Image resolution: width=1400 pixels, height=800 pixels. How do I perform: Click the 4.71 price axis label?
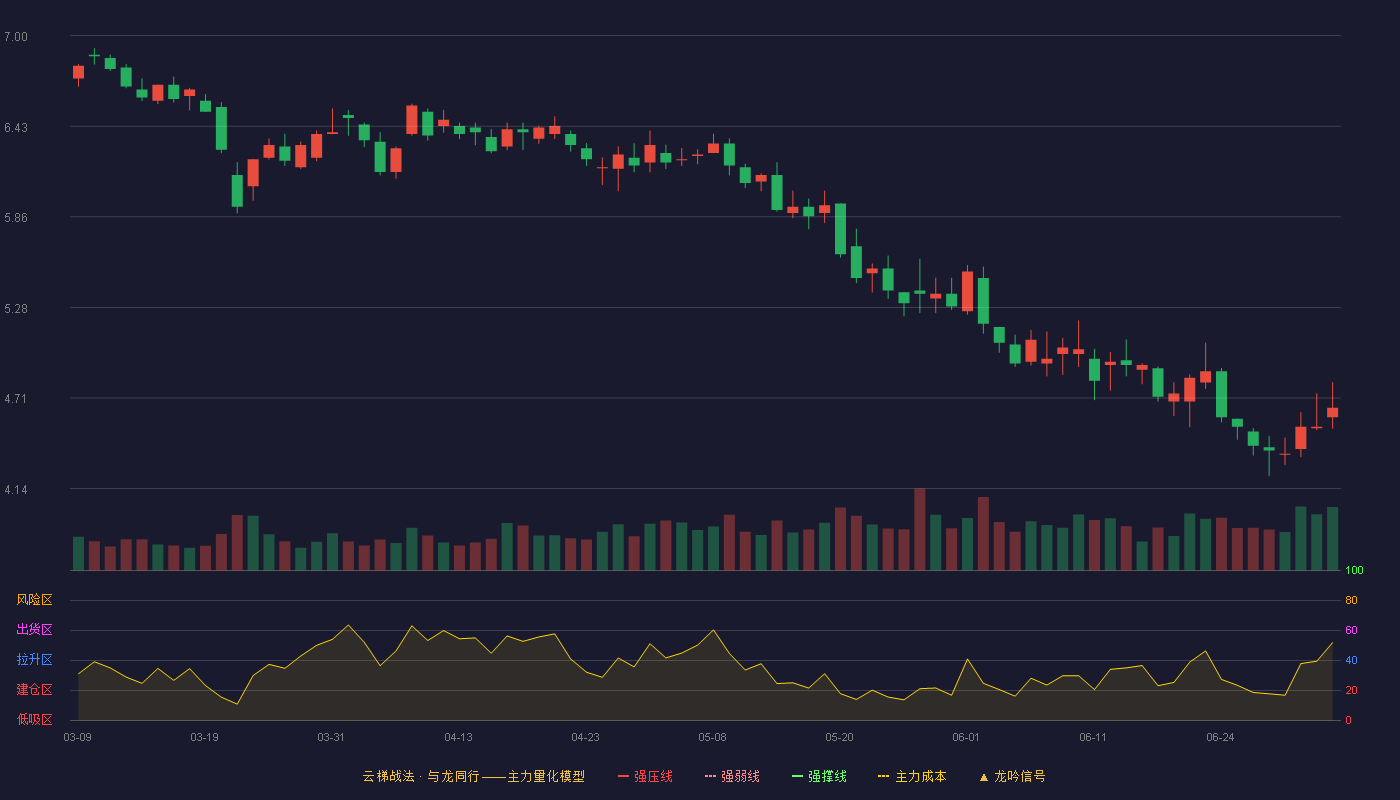16,399
